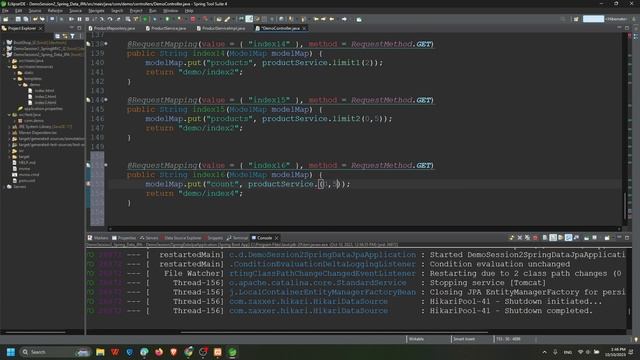Toggle Scroll Lock in Console toolbar
640x360 pixels.
pyautogui.click(x=553, y=238)
